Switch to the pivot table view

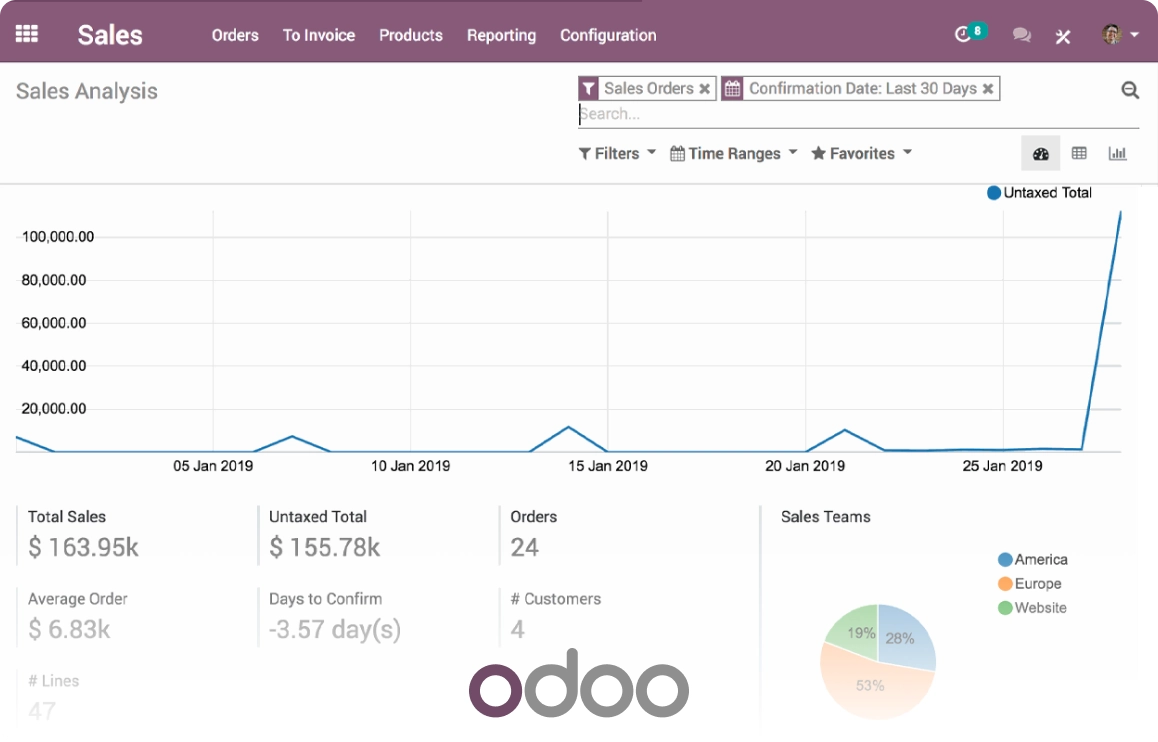click(x=1079, y=153)
